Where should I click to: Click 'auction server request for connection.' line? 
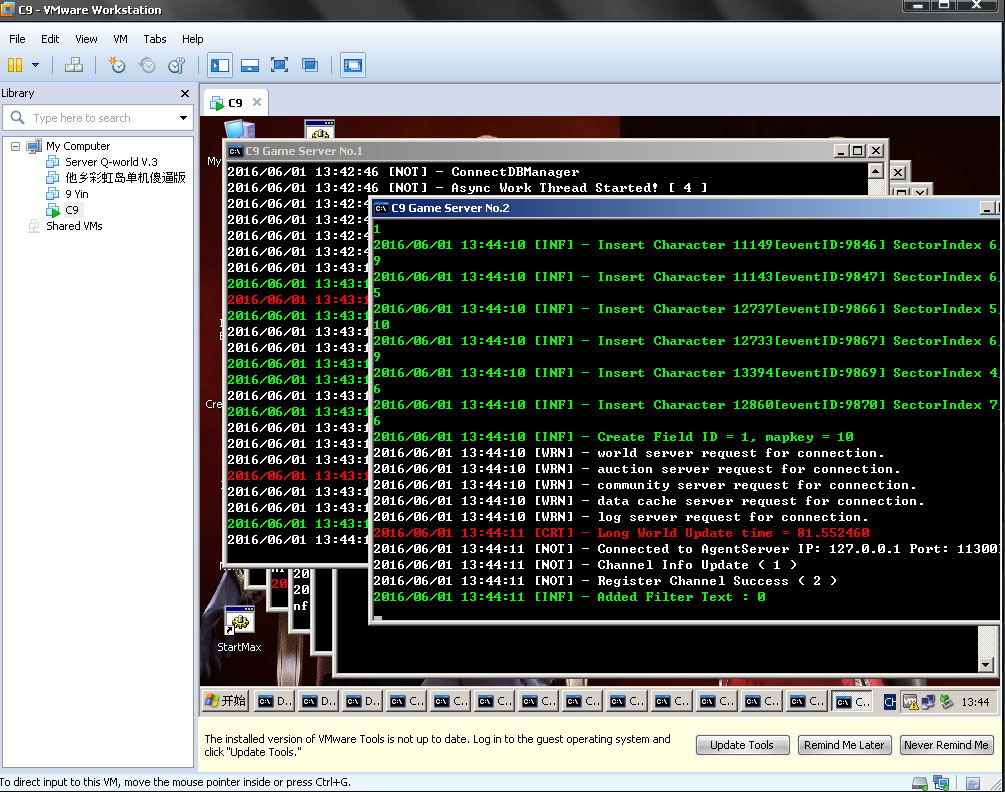[x=637, y=469]
